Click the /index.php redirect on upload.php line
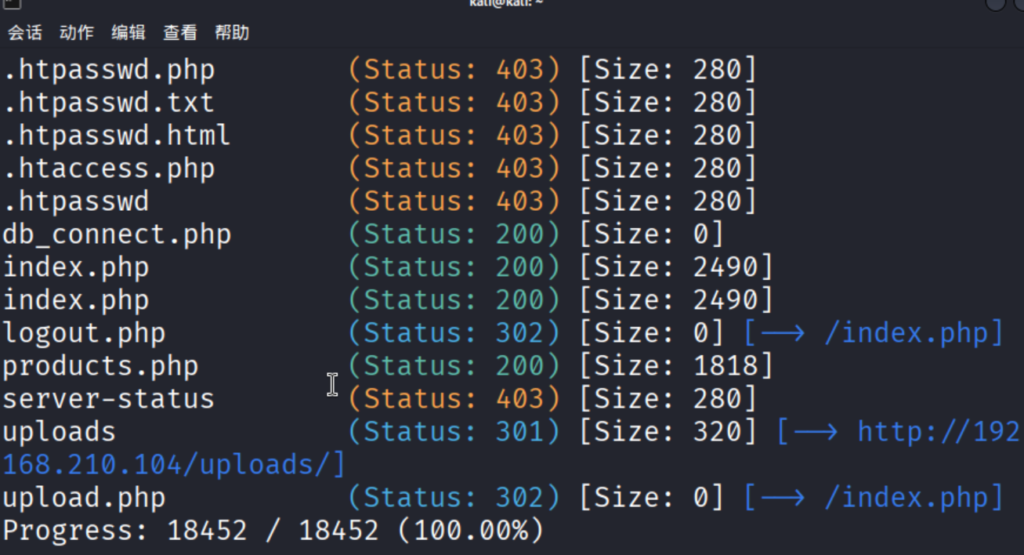The width and height of the screenshot is (1024, 555). 912,498
